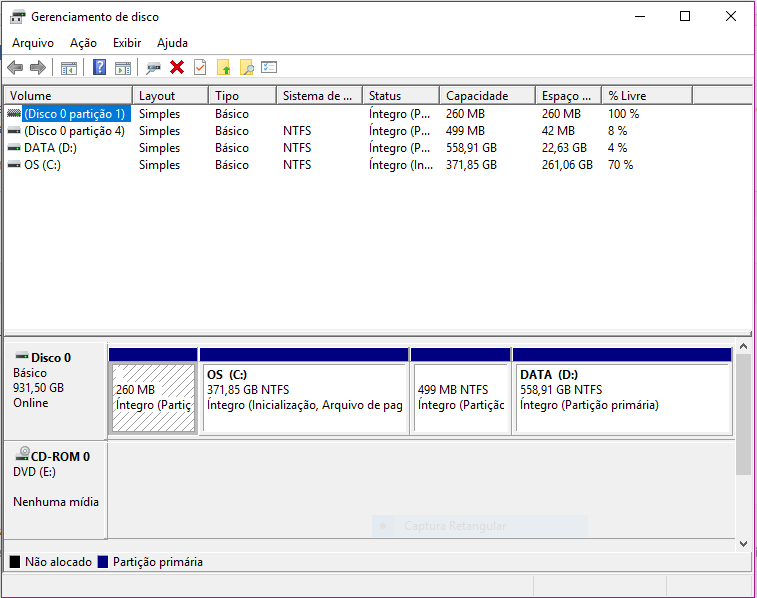This screenshot has height=598, width=757.
Task: Click the folder with magnifier icon
Action: tap(247, 68)
